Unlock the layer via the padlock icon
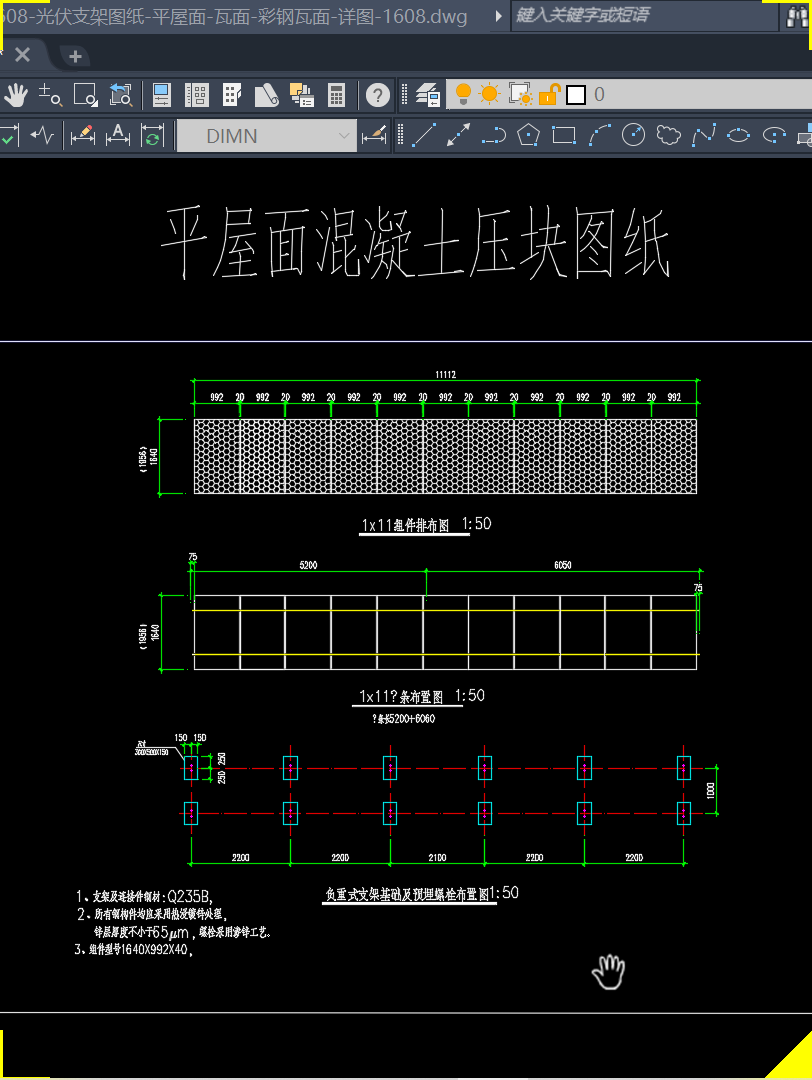 (x=548, y=94)
